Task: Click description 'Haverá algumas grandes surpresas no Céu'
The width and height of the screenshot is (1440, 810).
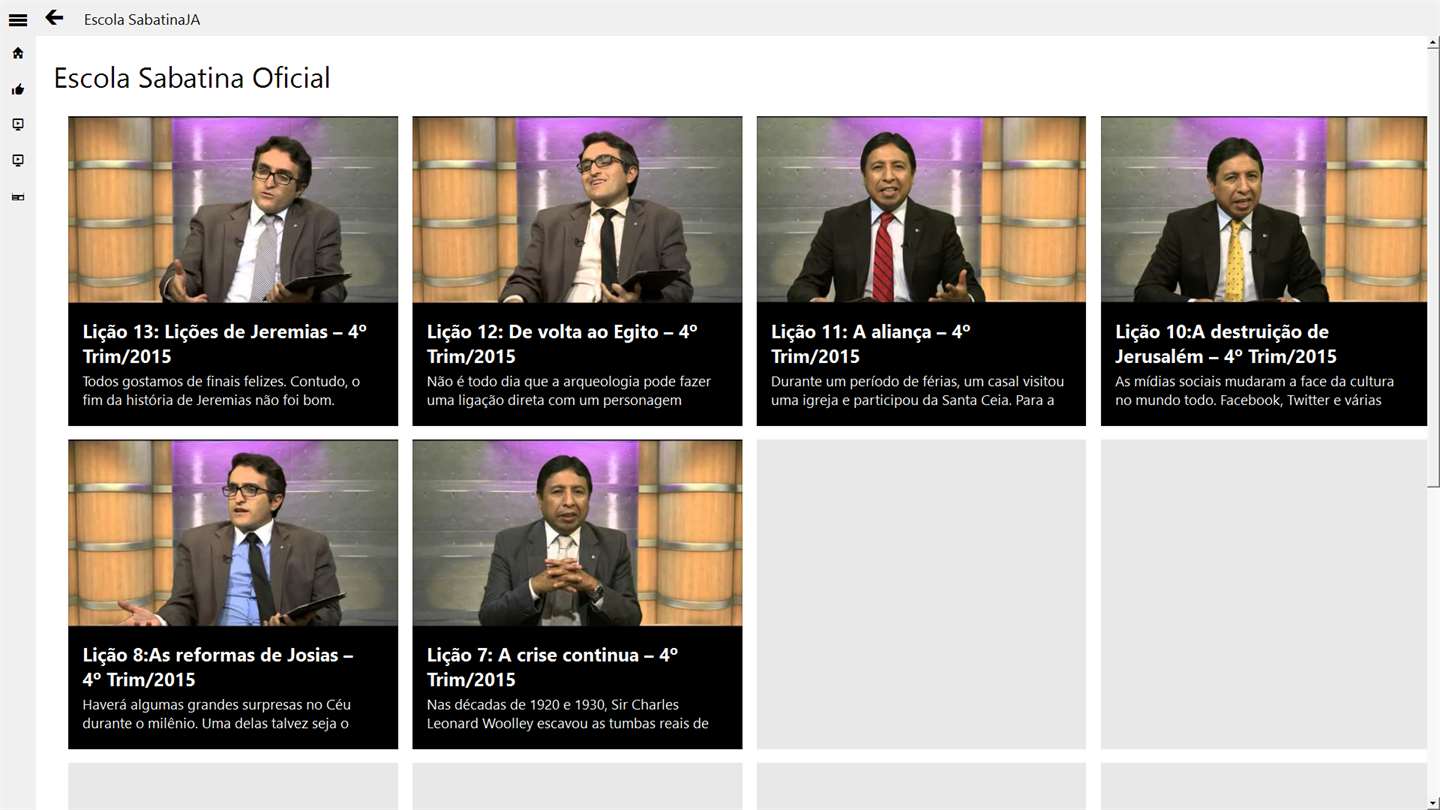Action: click(217, 714)
